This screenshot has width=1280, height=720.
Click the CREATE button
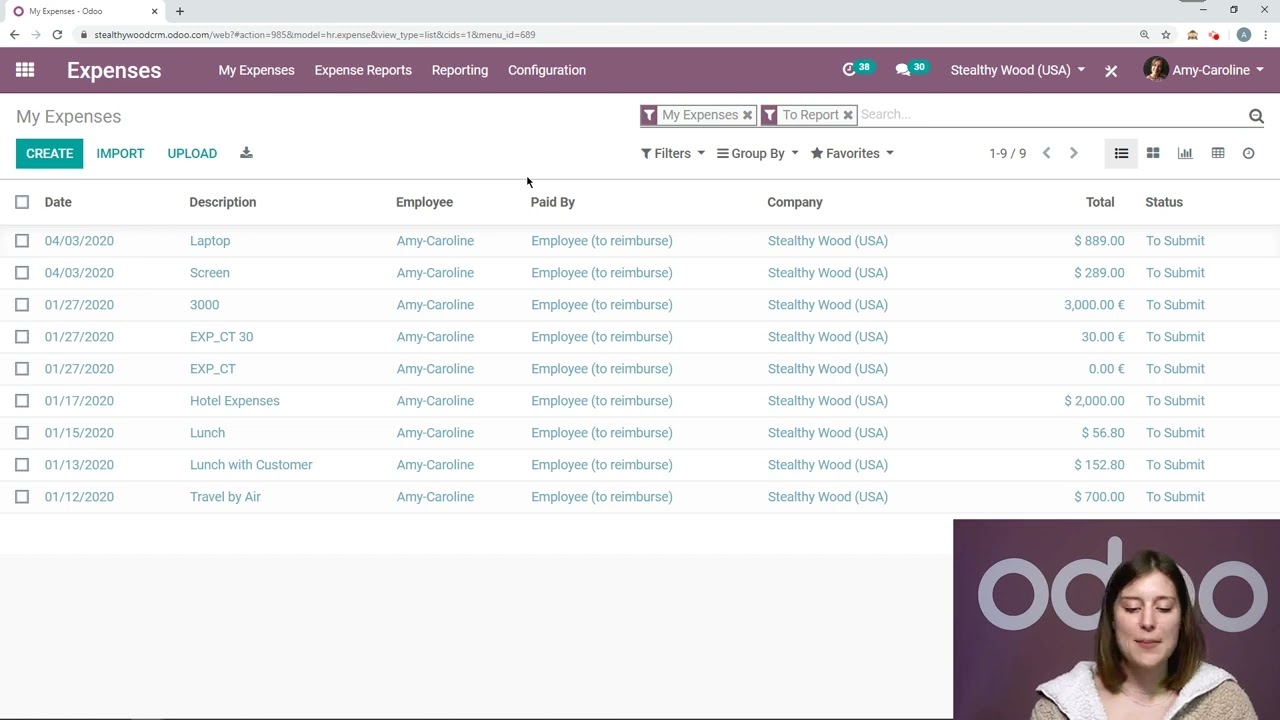point(49,153)
